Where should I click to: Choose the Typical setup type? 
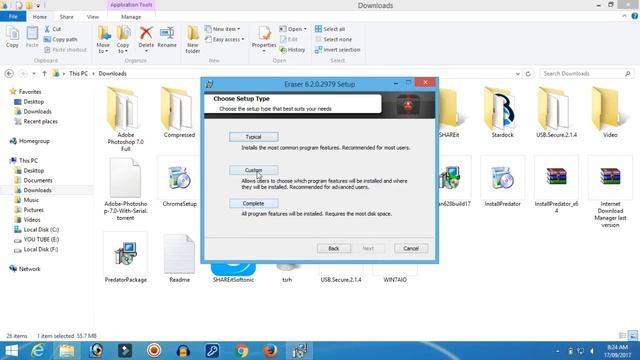point(253,137)
